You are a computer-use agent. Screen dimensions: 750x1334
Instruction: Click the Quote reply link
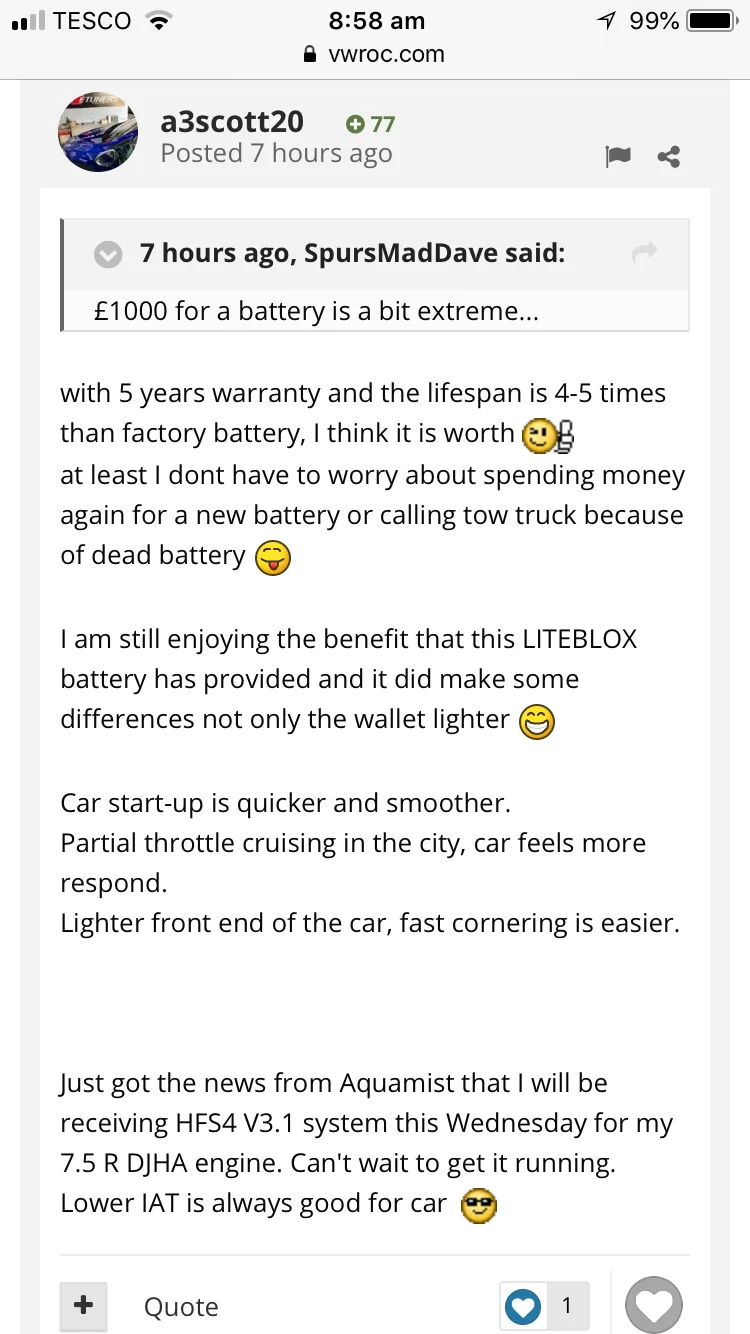coord(181,1307)
